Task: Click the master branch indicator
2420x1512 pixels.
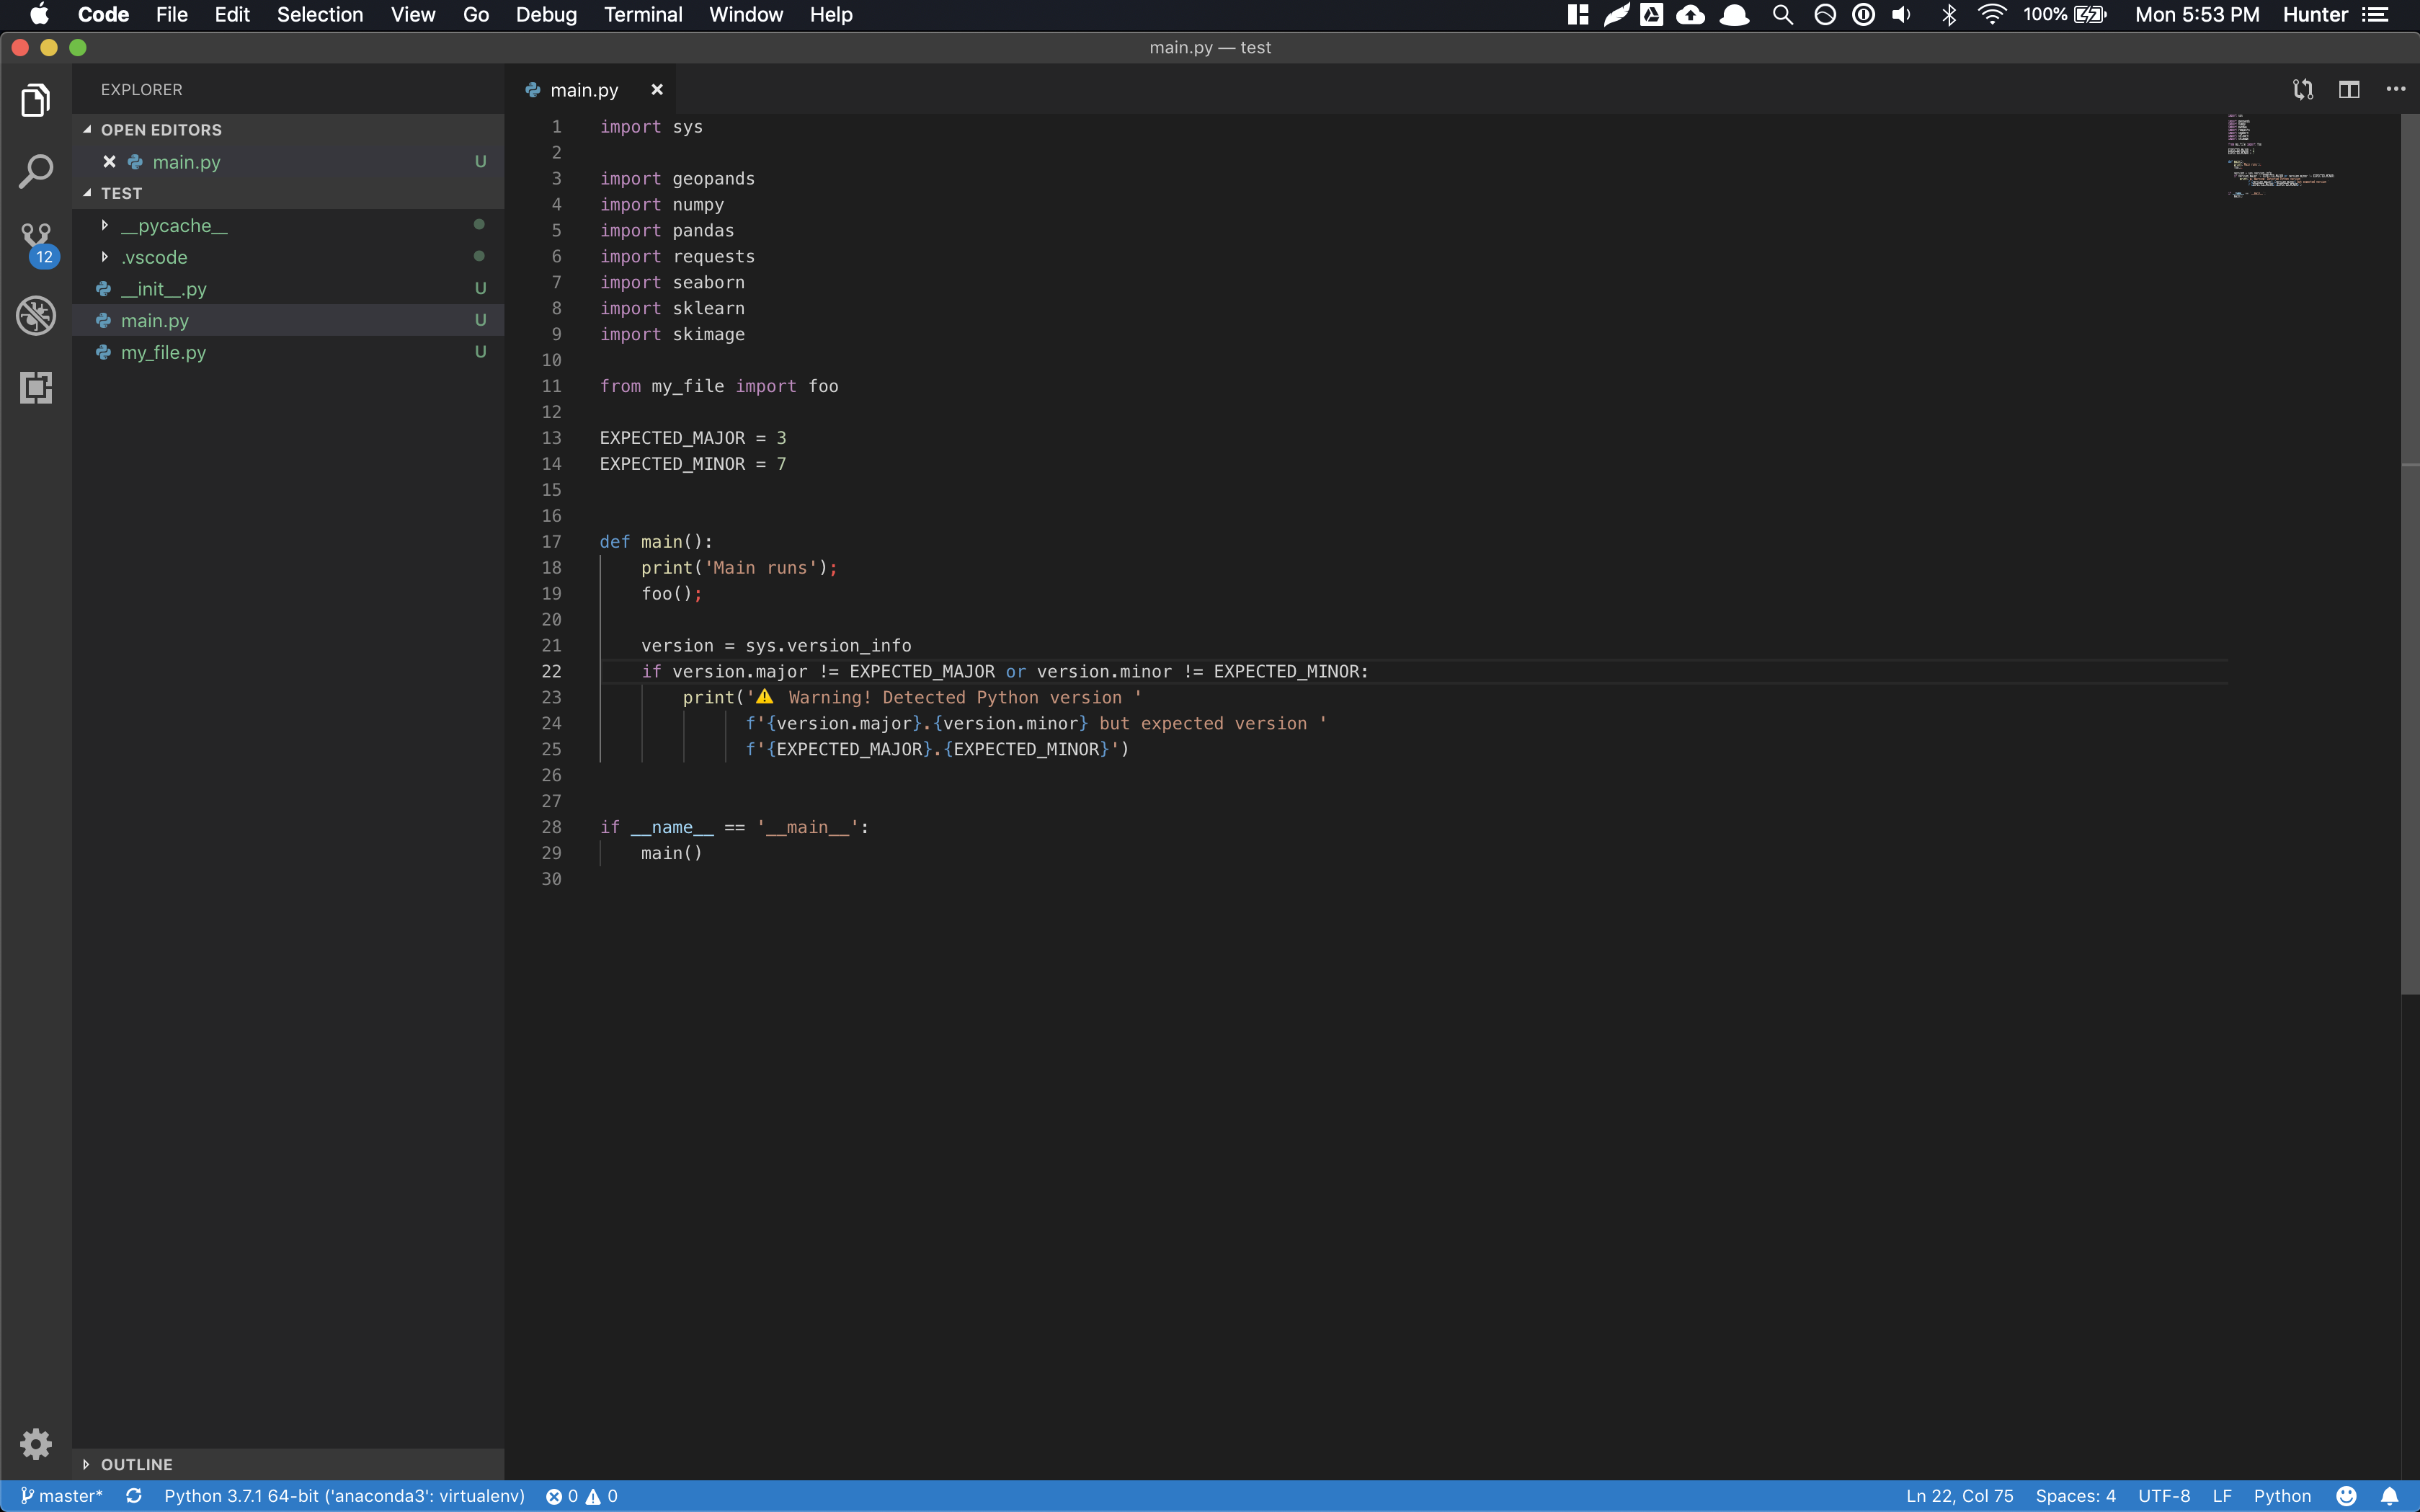Action: coord(61,1496)
